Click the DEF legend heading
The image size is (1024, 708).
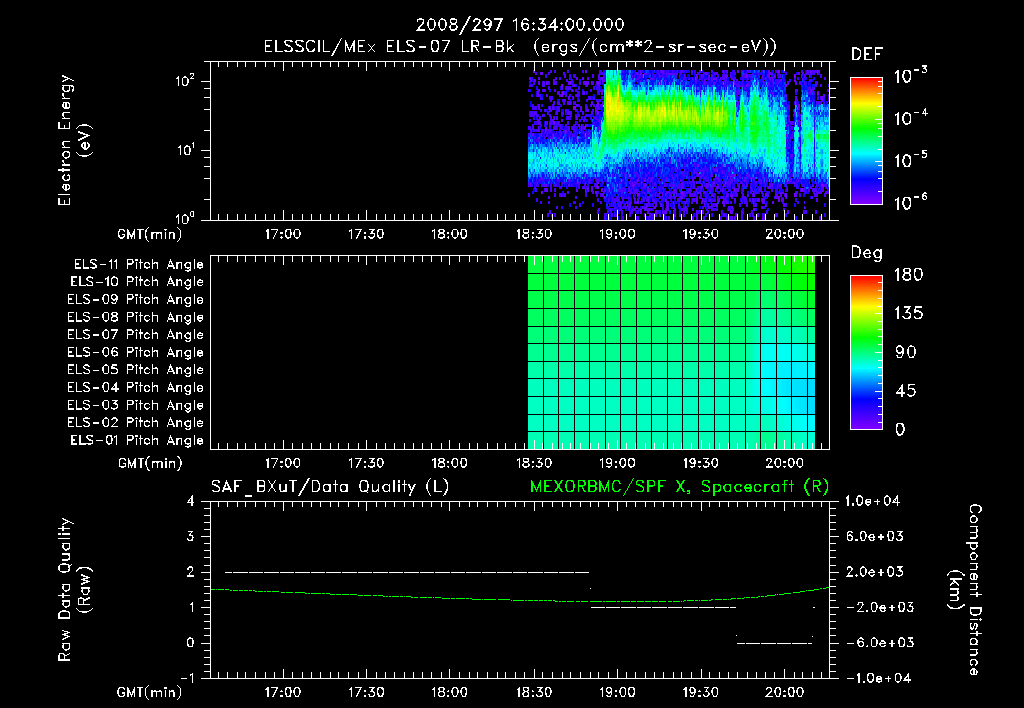coord(867,55)
